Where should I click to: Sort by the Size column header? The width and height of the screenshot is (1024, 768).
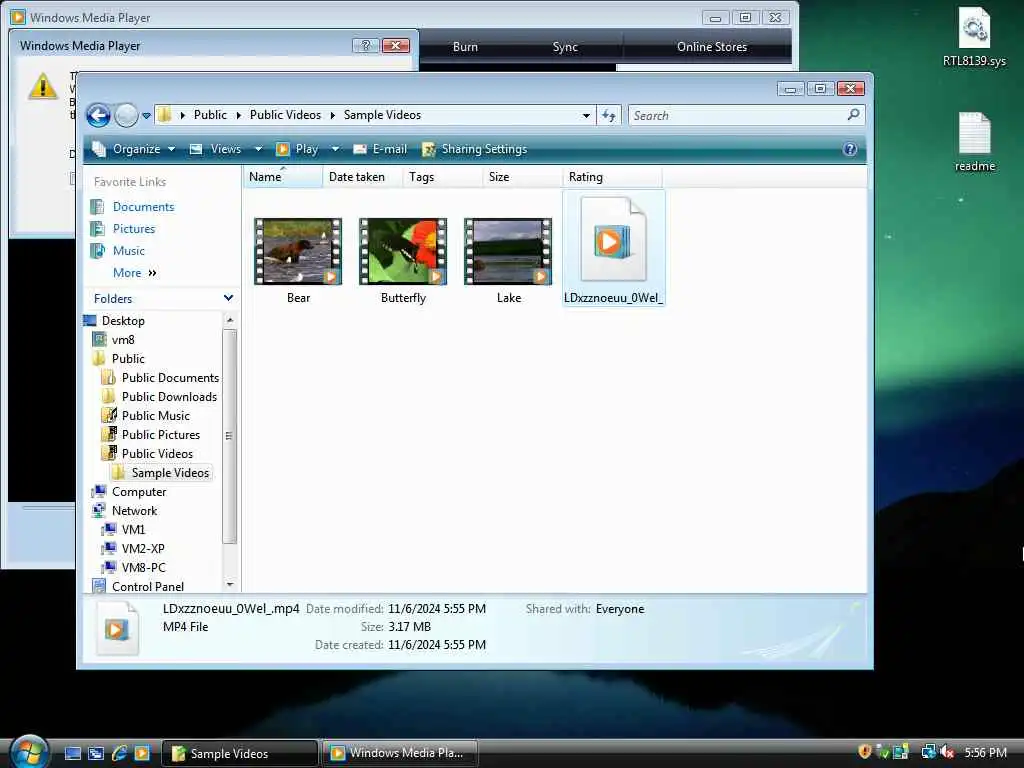522,177
